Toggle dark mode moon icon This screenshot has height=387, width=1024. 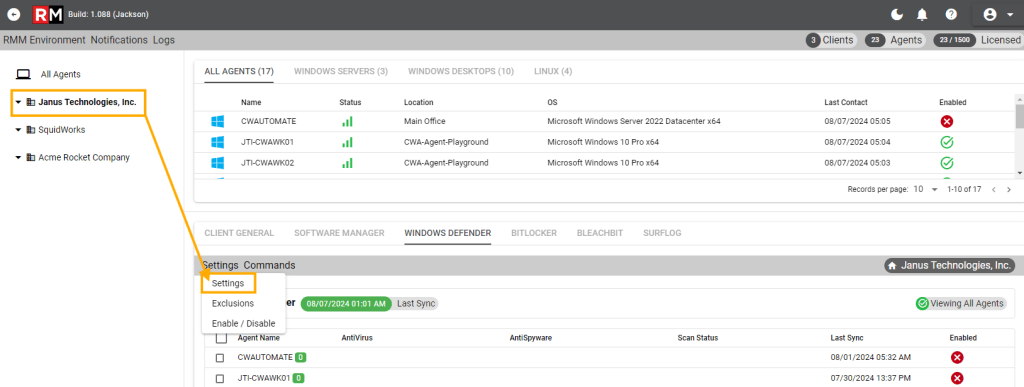[x=897, y=14]
